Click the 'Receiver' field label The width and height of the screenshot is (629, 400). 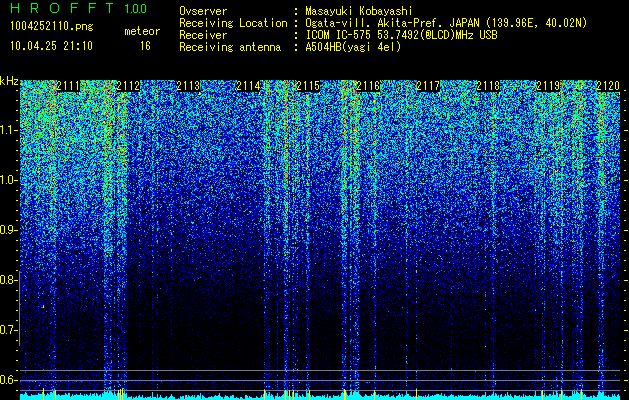click(x=203, y=35)
